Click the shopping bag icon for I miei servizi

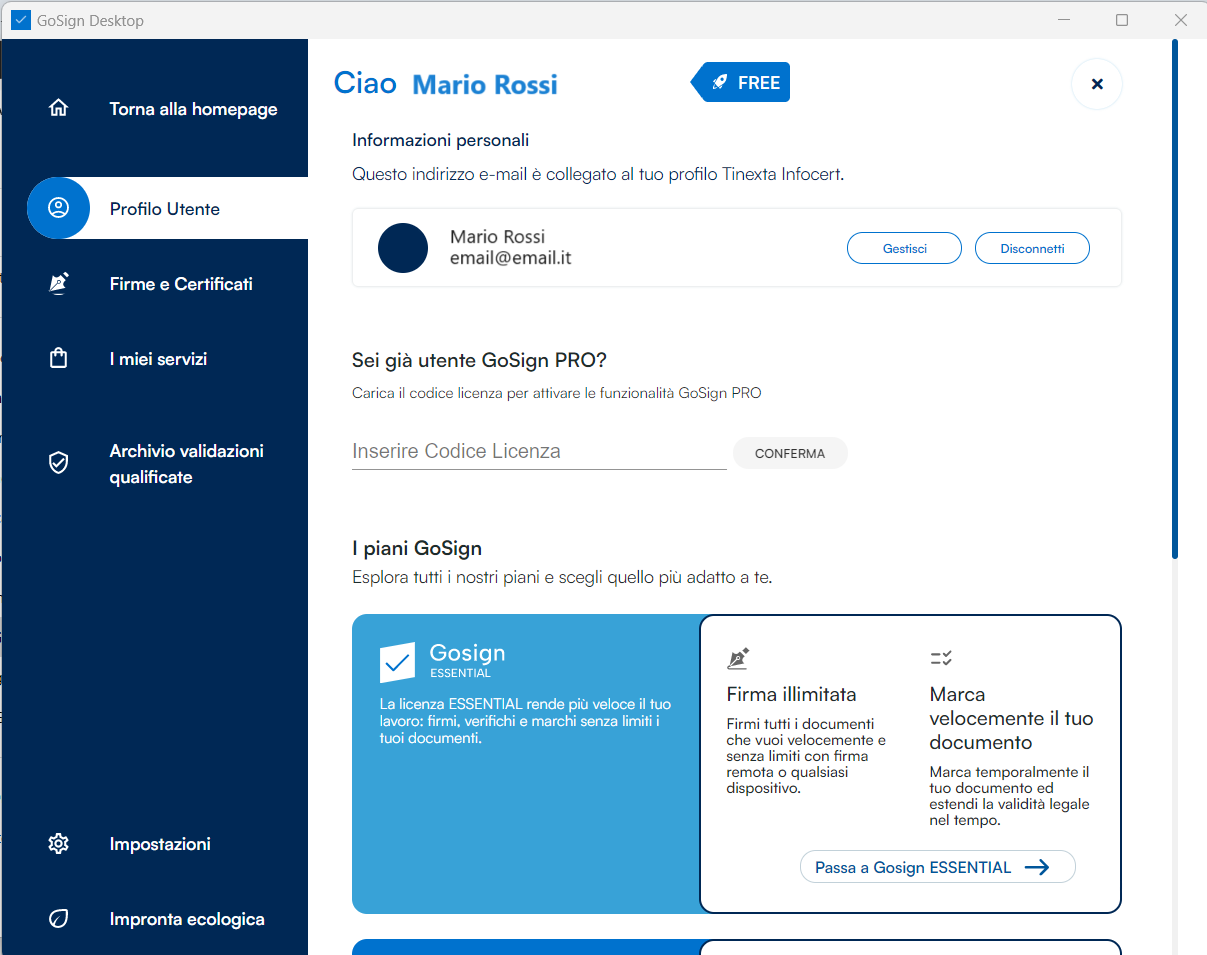click(x=59, y=359)
